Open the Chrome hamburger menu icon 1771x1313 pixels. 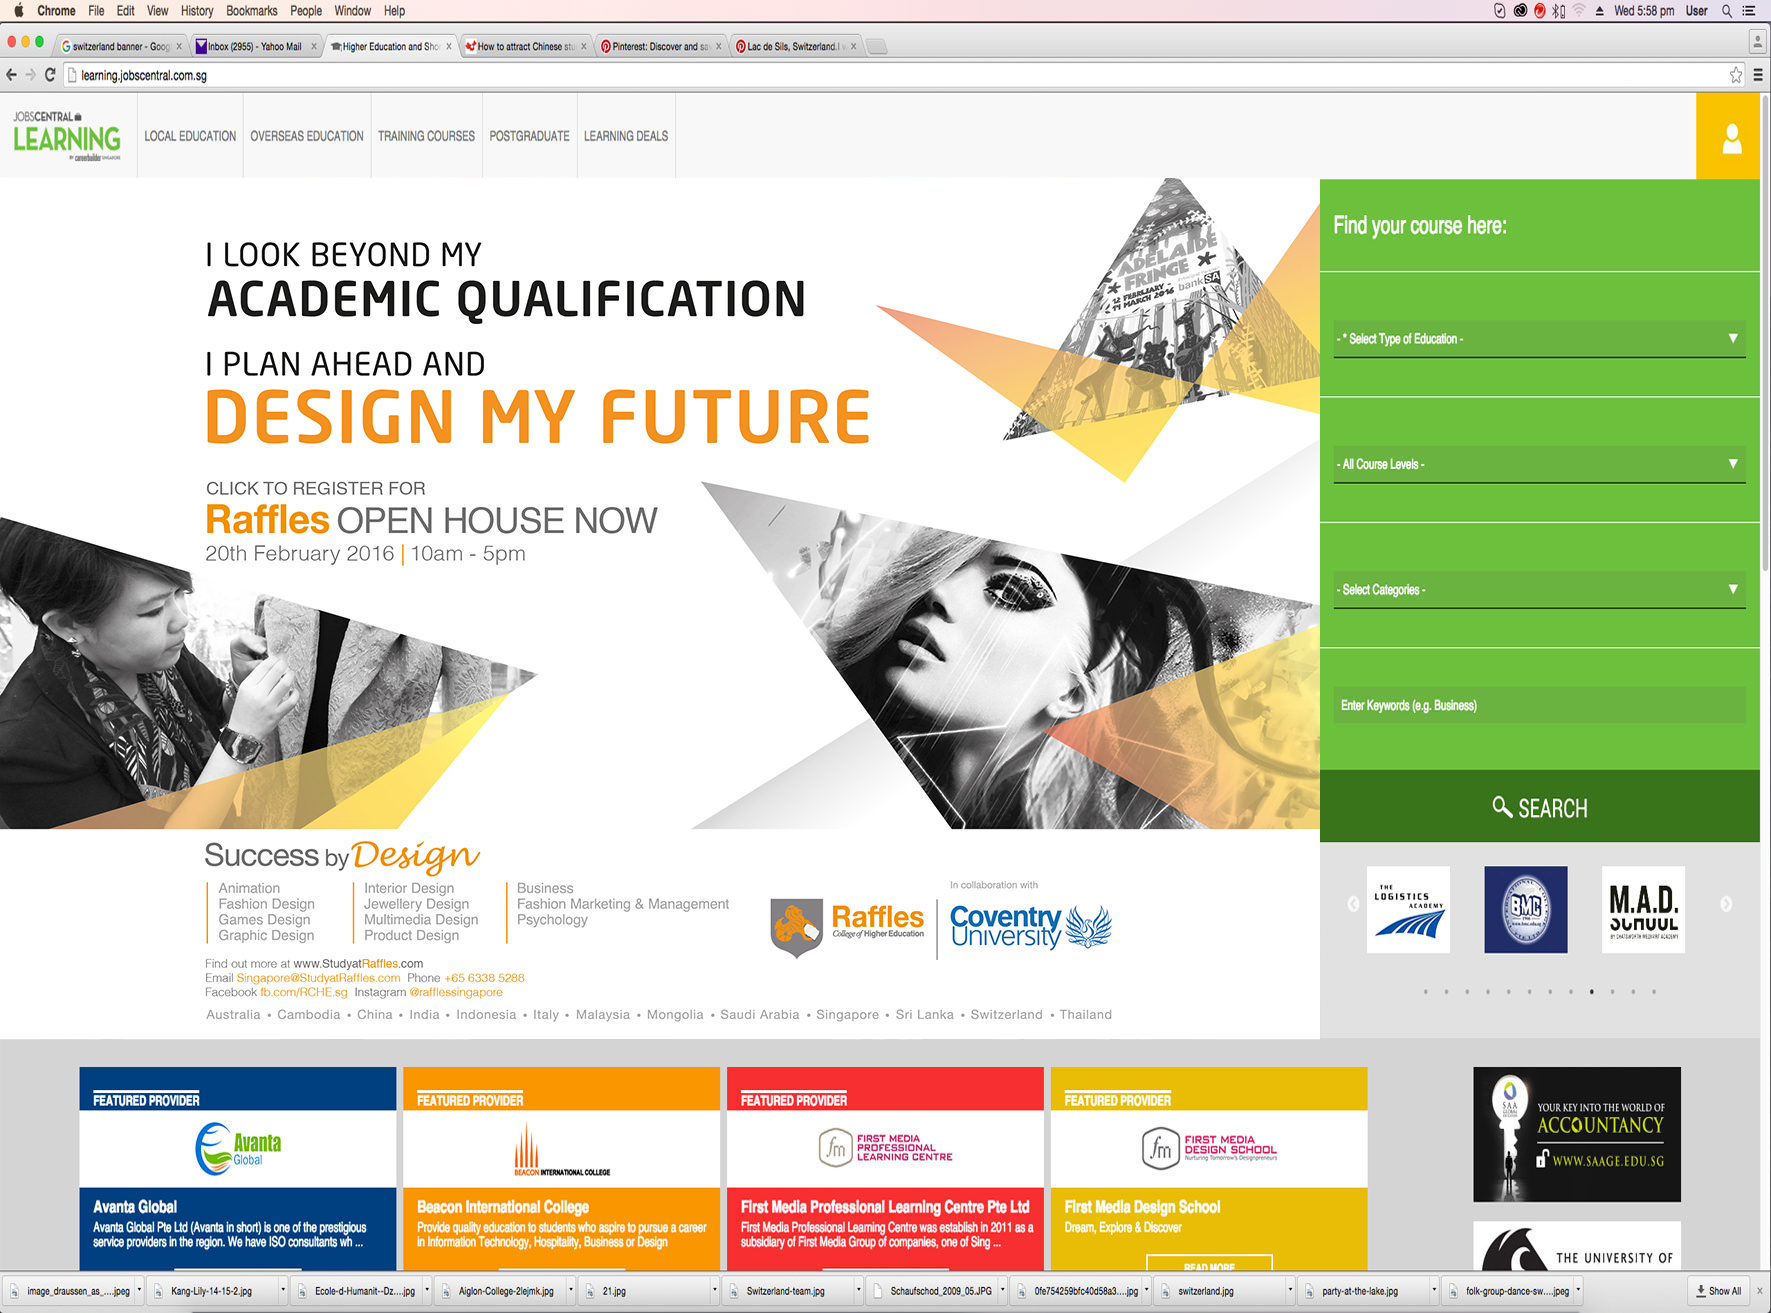coord(1758,75)
